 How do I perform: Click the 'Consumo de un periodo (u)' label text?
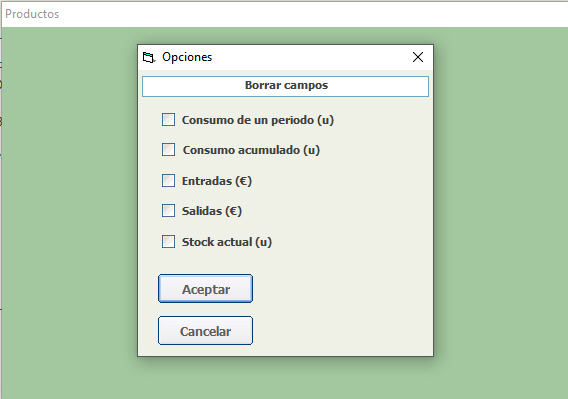[x=258, y=120]
